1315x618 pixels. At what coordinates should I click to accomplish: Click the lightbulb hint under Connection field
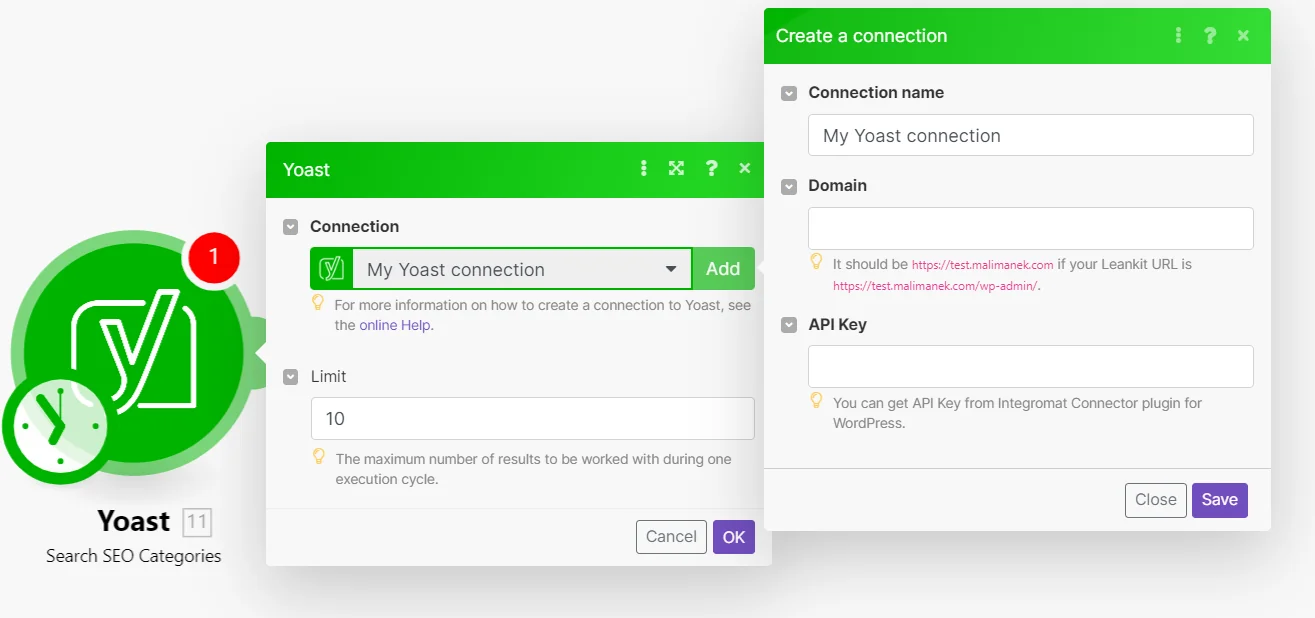pos(318,303)
